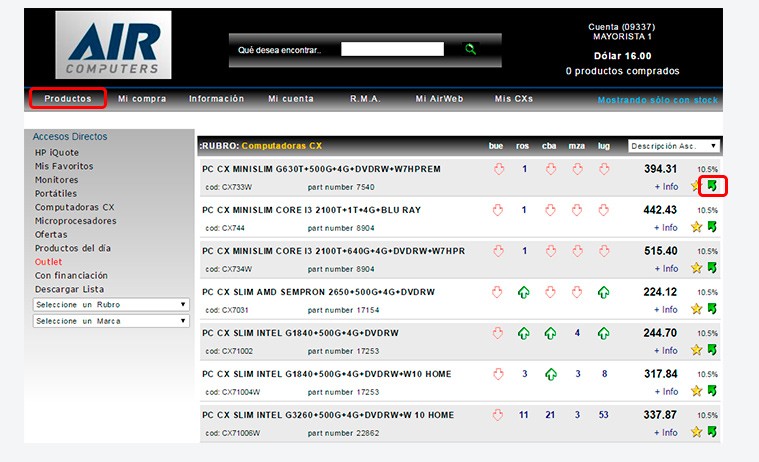The height and width of the screenshot is (462, 759).
Task: Click product code cod: CX71004W
Action: (x=232, y=392)
